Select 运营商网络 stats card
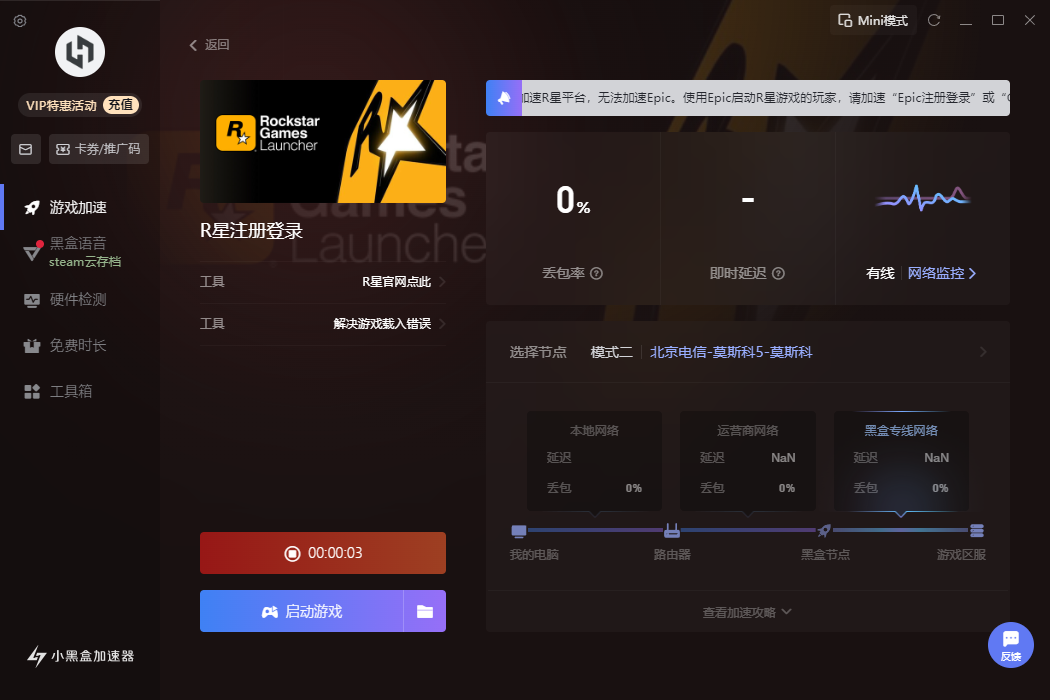 748,461
